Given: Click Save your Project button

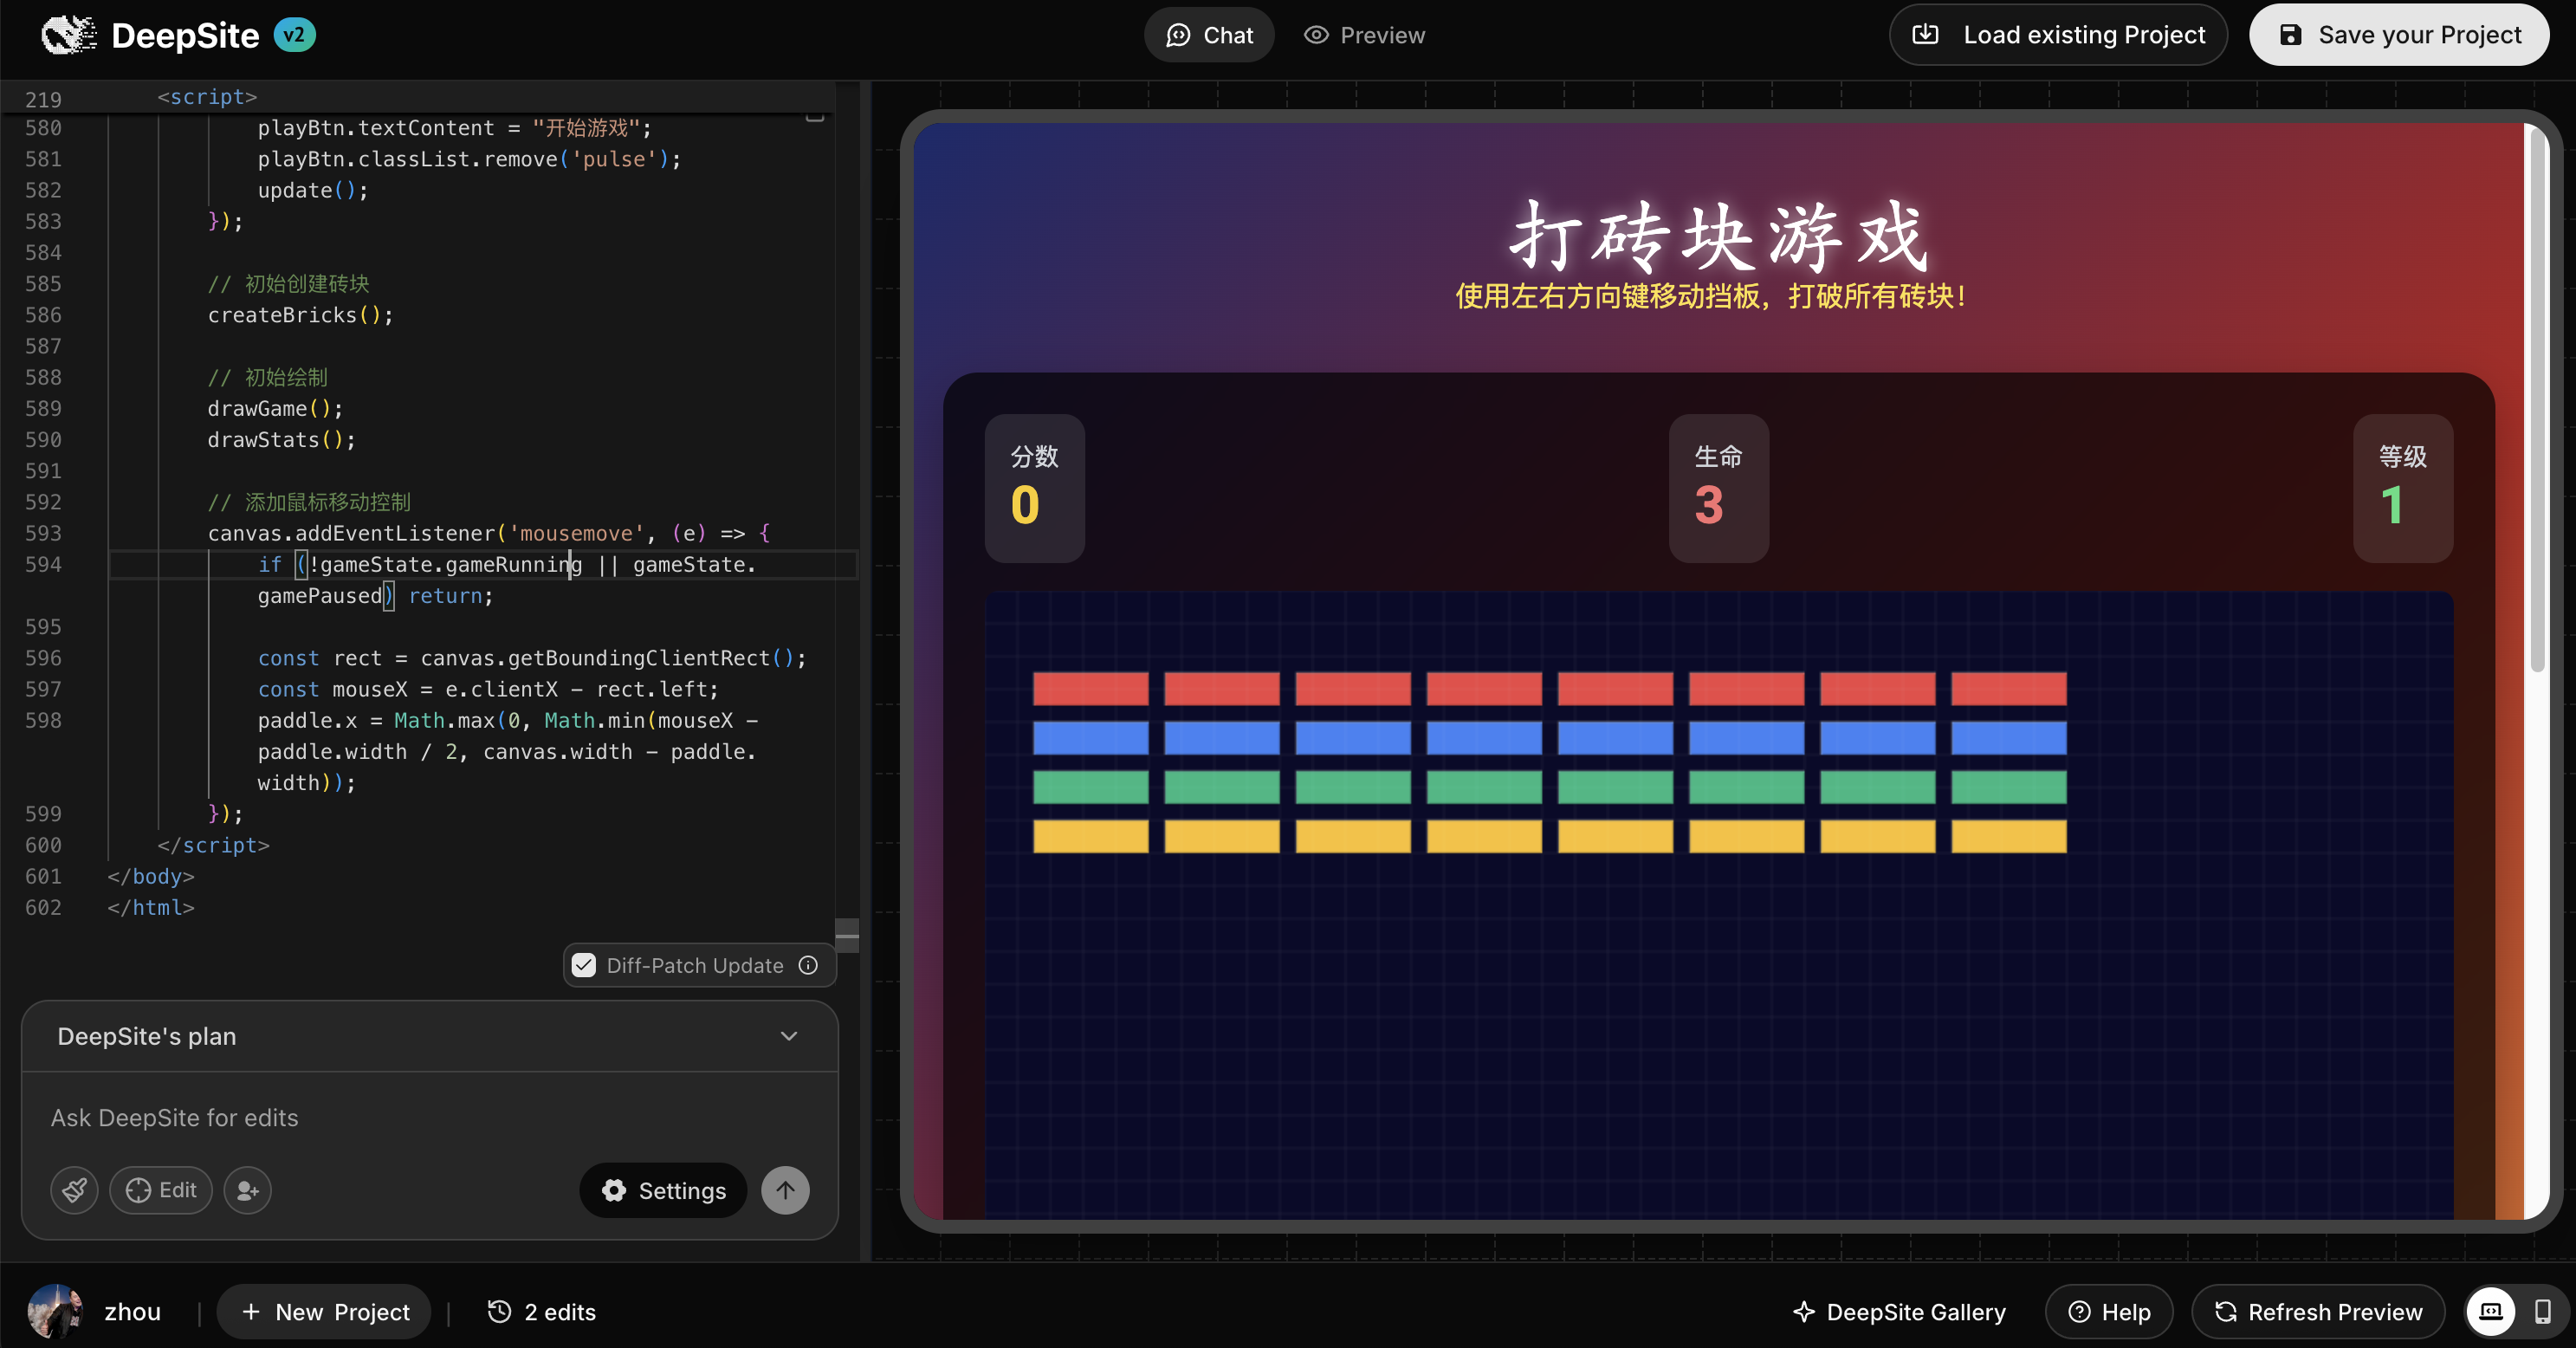Looking at the screenshot, I should tap(2399, 35).
